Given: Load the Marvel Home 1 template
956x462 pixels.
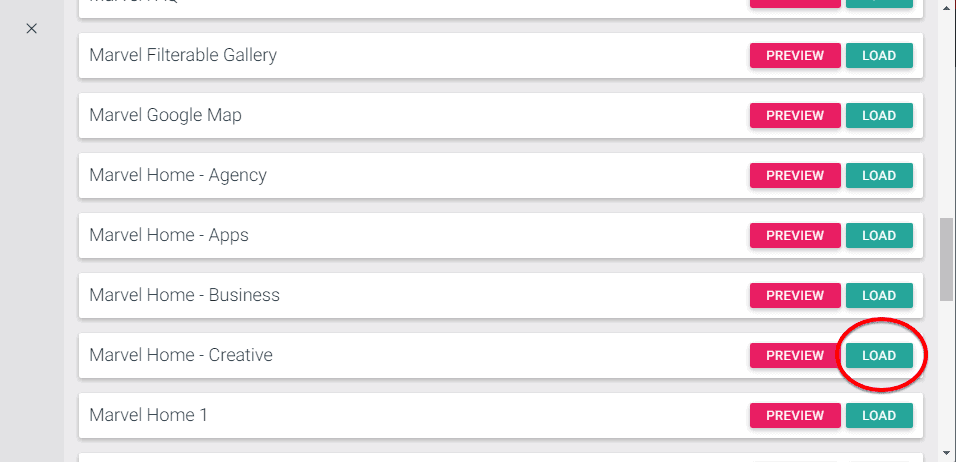Looking at the screenshot, I should pos(879,416).
